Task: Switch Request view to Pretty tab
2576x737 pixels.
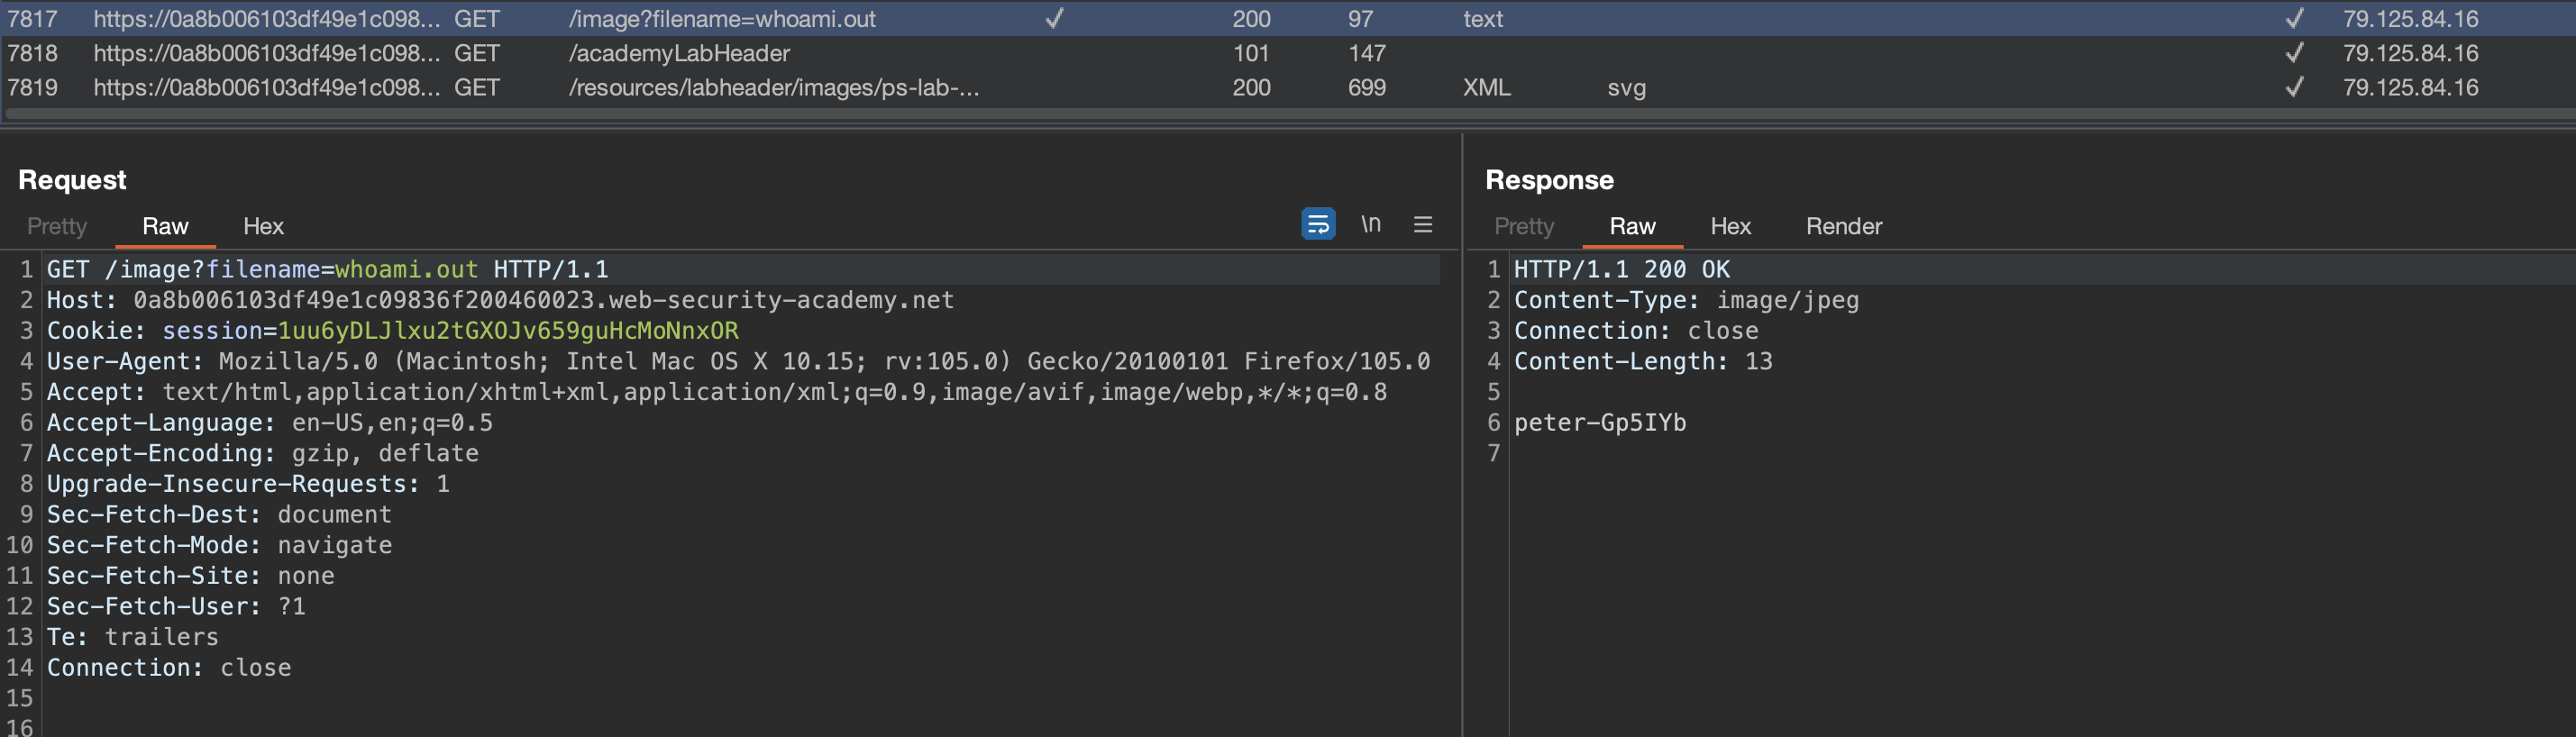Action: pyautogui.click(x=57, y=226)
